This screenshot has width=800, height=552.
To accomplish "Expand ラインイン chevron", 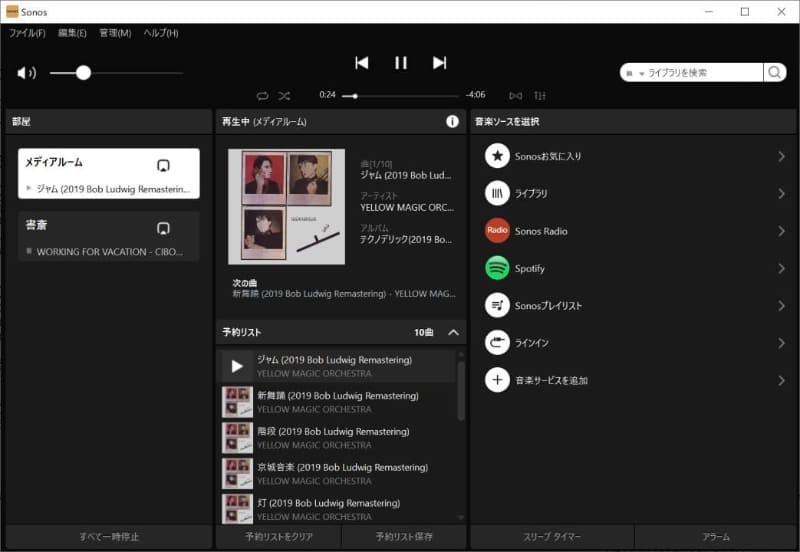I will click(x=781, y=342).
